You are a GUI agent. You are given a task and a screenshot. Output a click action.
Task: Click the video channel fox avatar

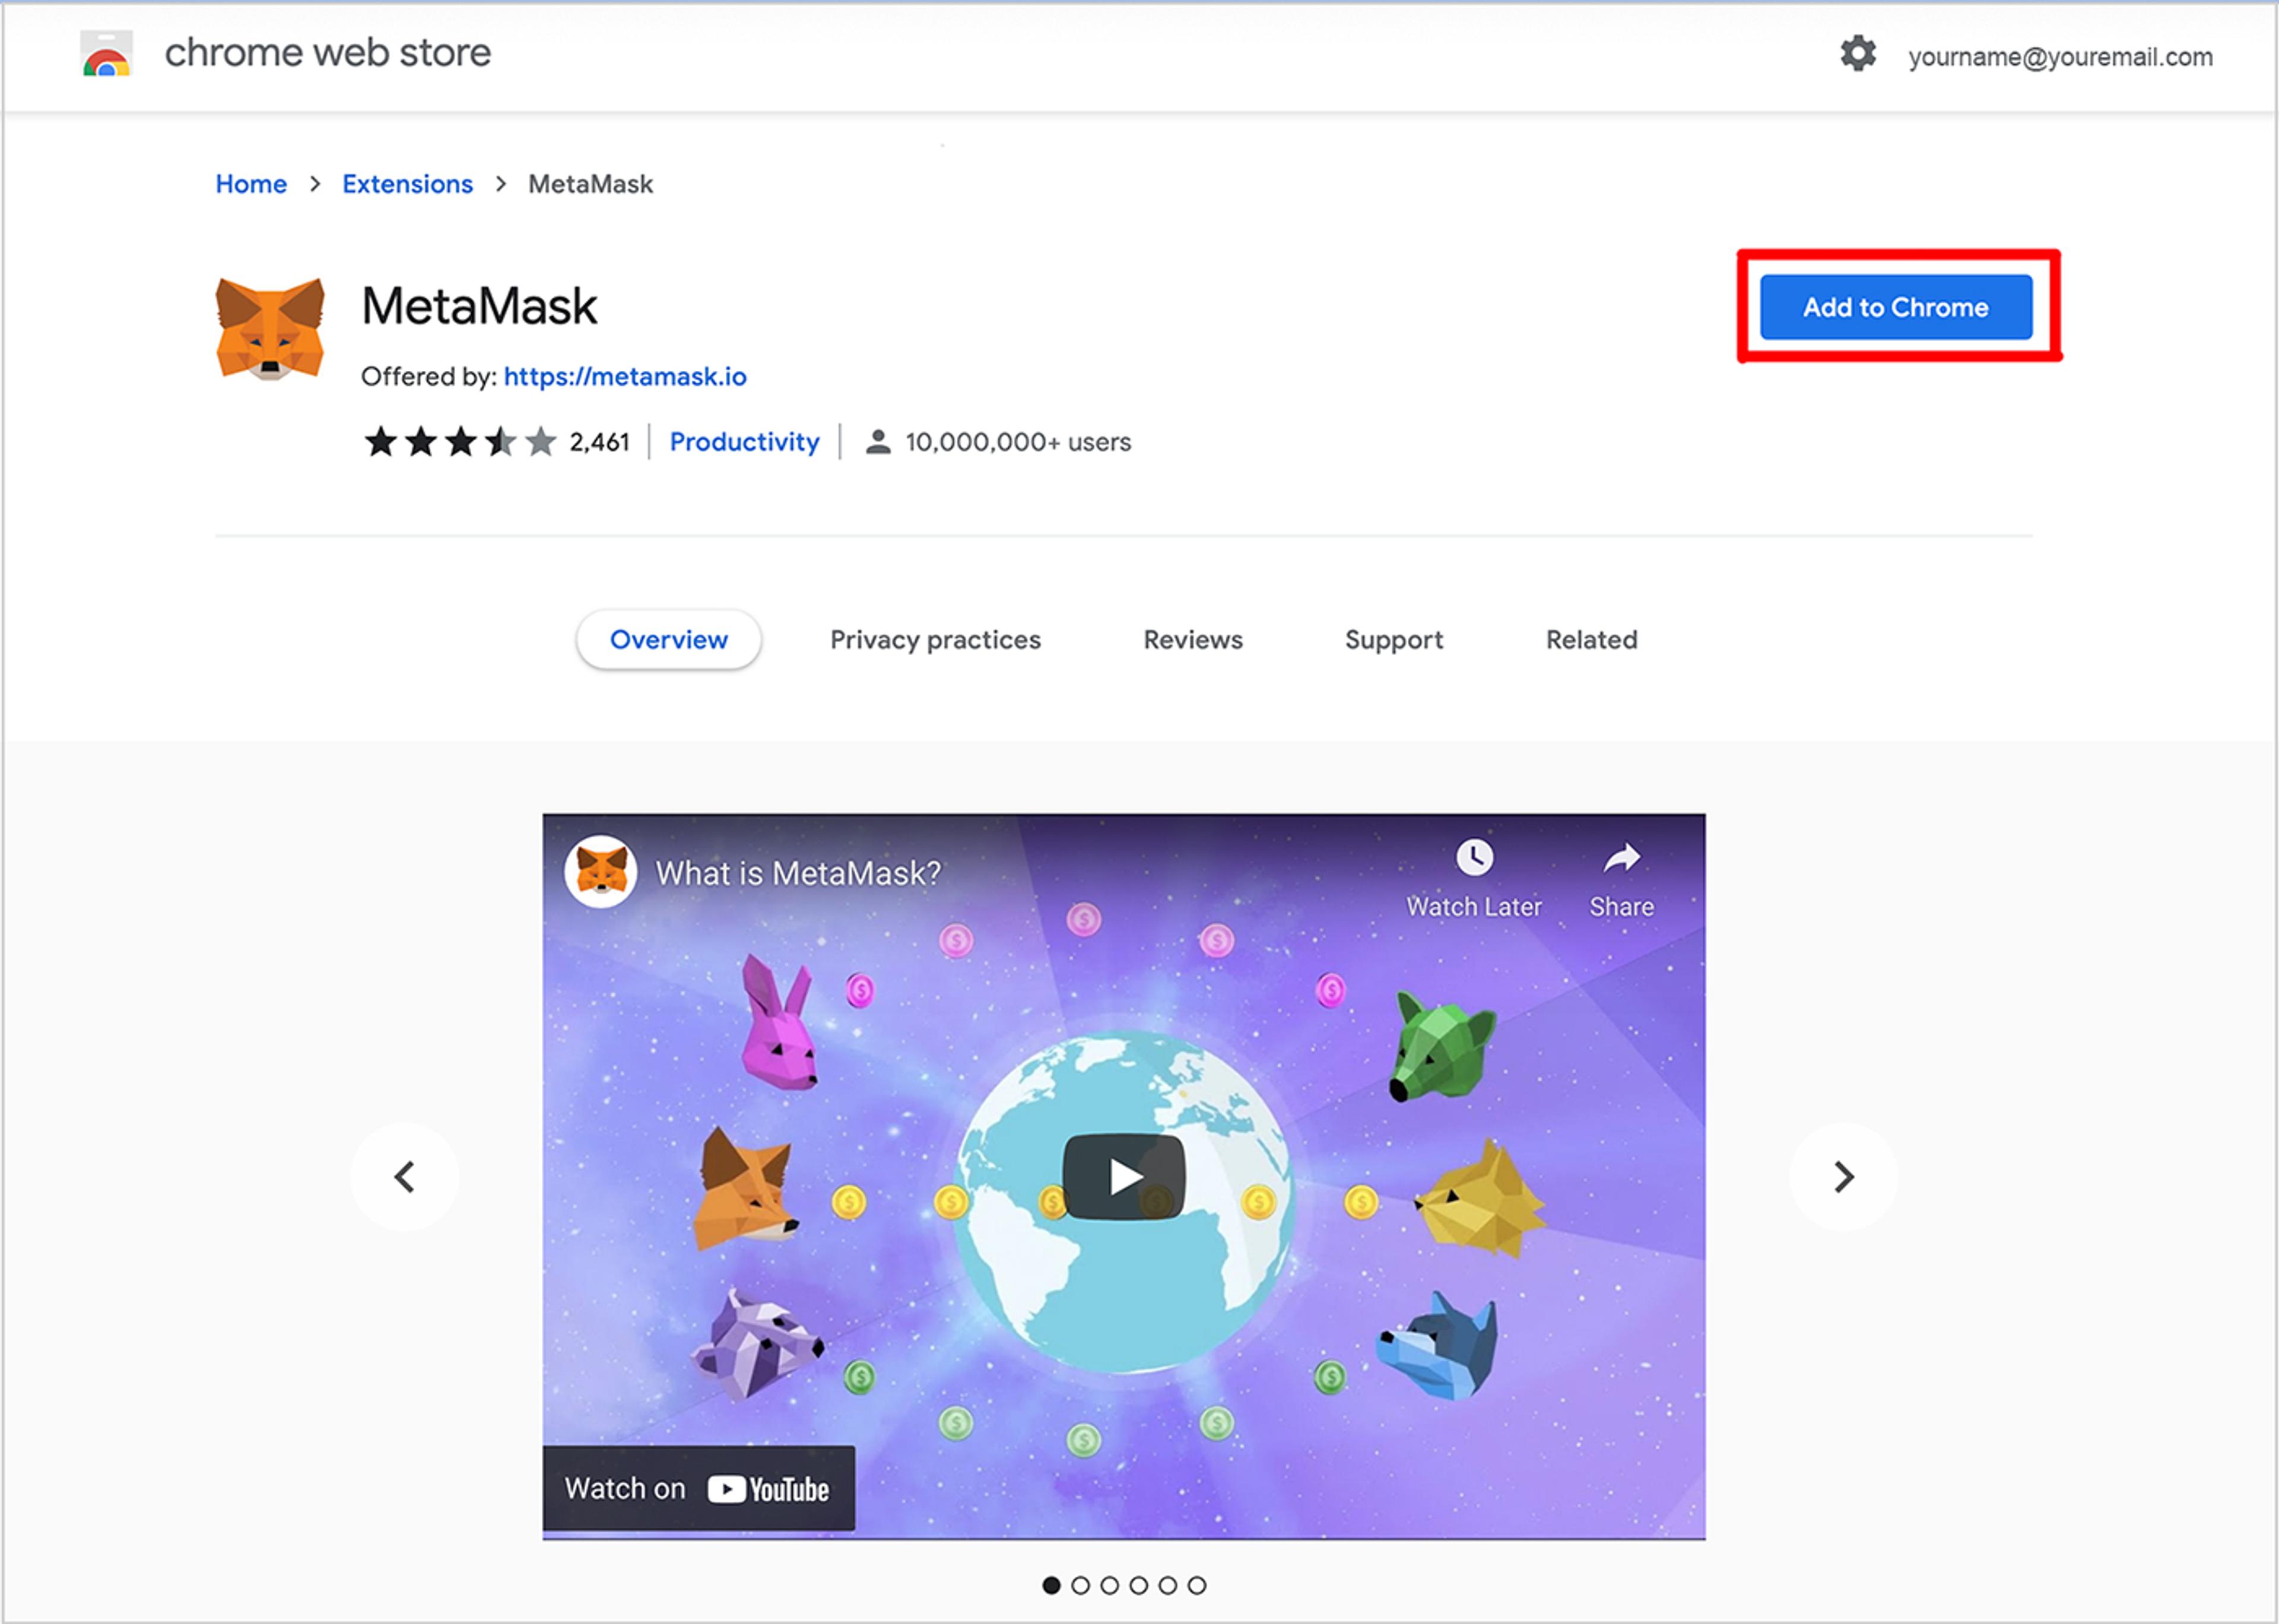[x=601, y=871]
